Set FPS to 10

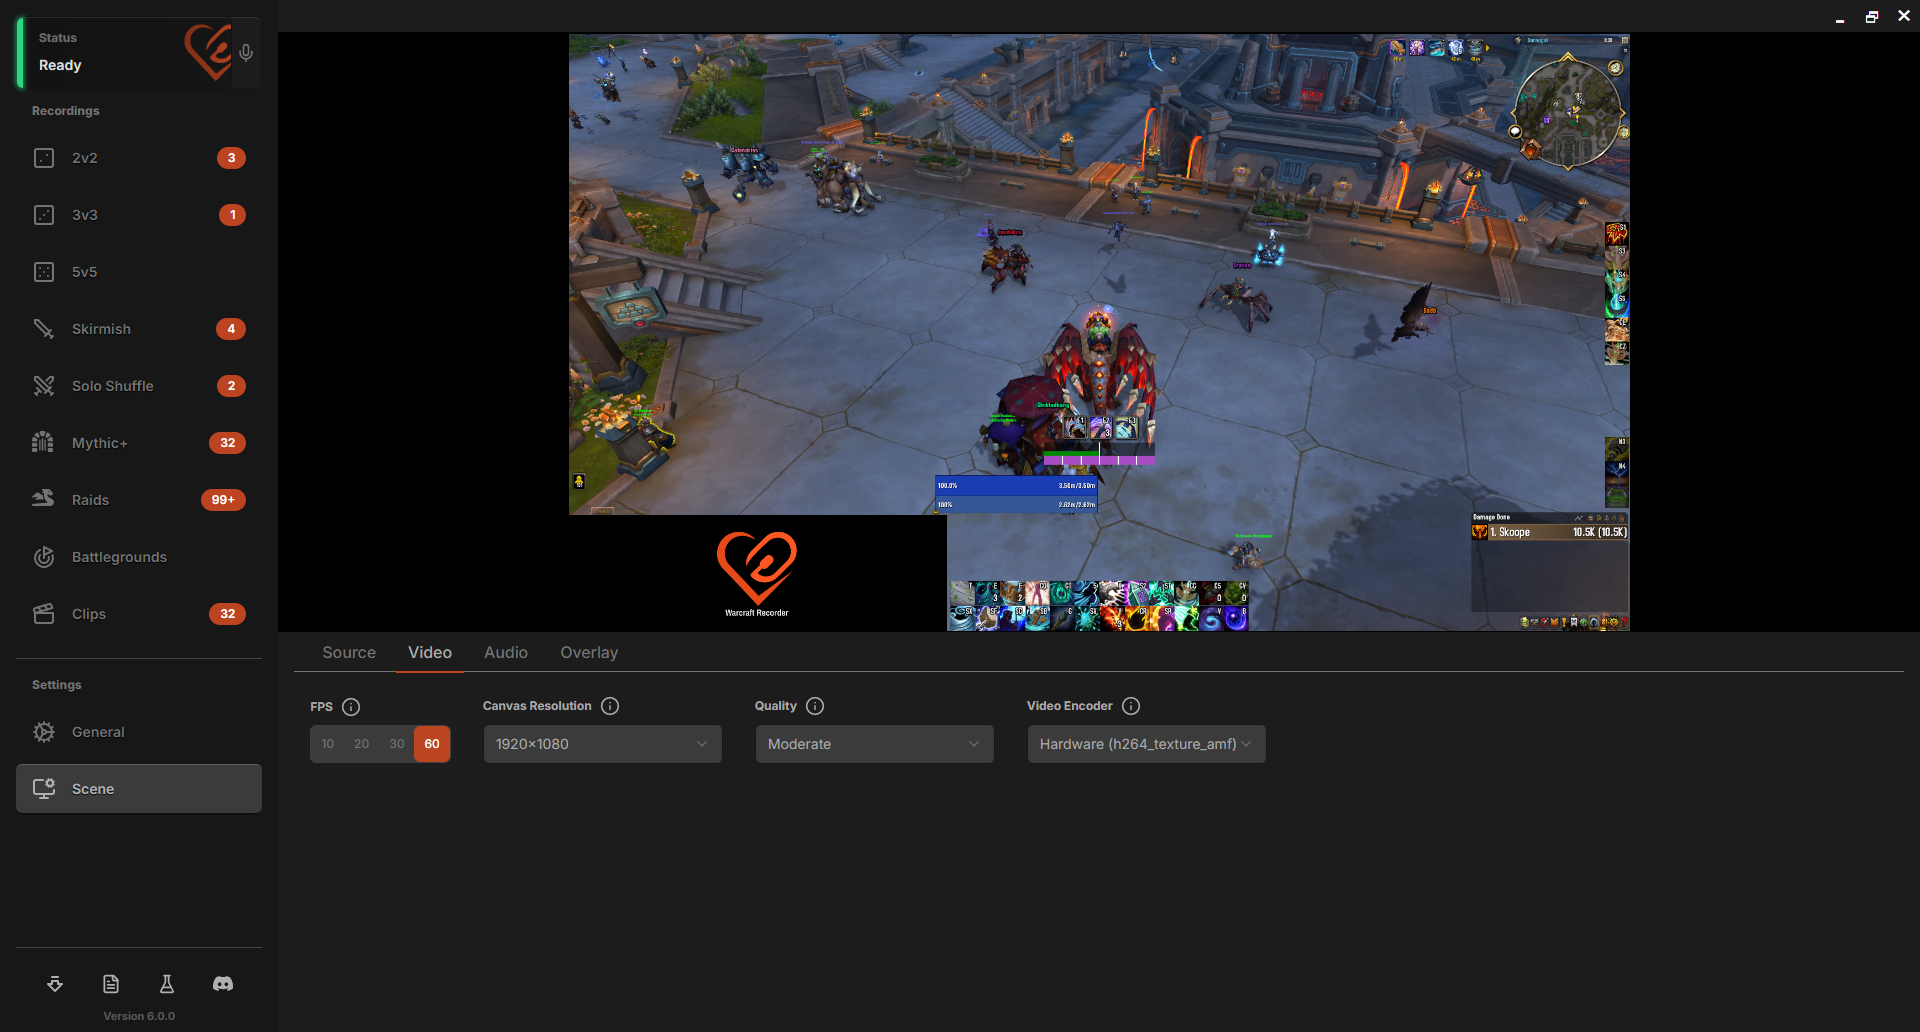(x=328, y=744)
